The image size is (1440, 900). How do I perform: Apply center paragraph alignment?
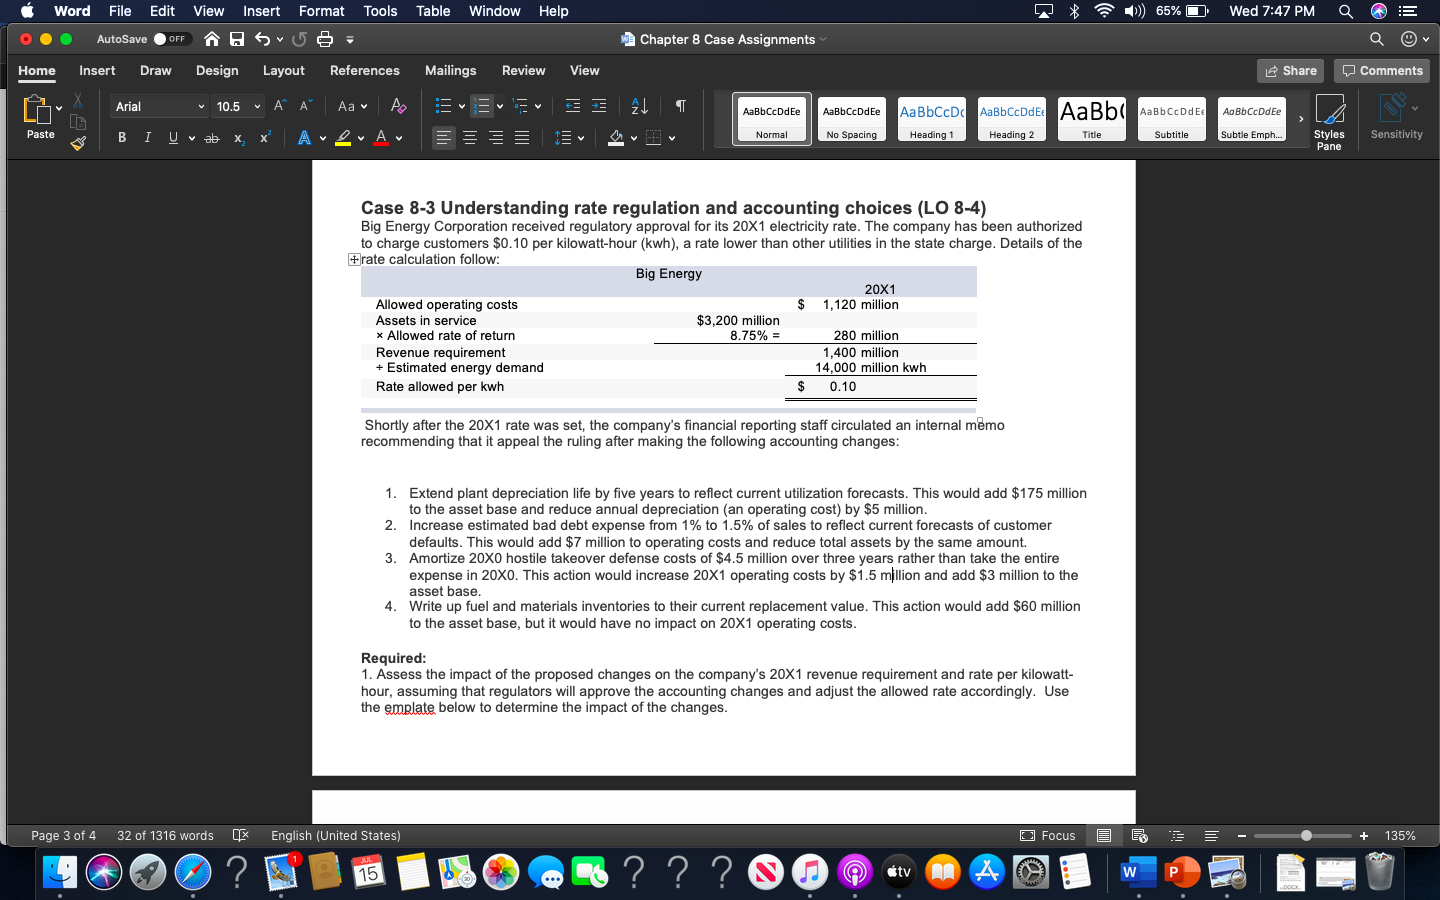click(468, 137)
